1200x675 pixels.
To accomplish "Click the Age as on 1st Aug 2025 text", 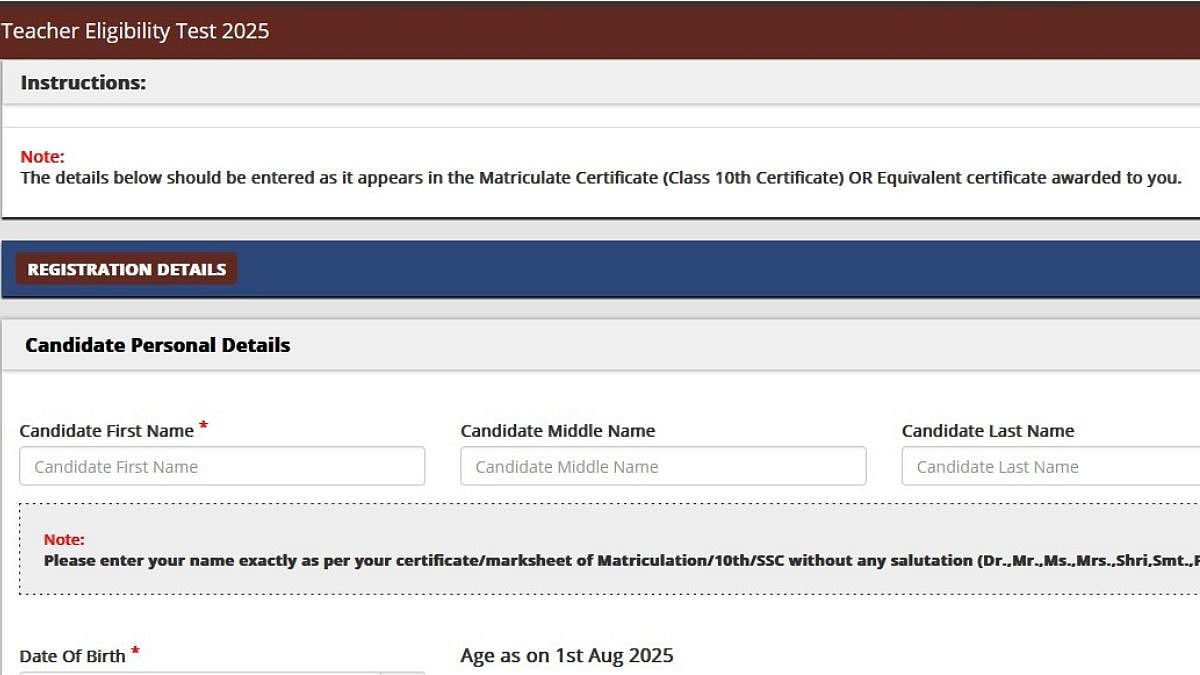I will point(566,656).
